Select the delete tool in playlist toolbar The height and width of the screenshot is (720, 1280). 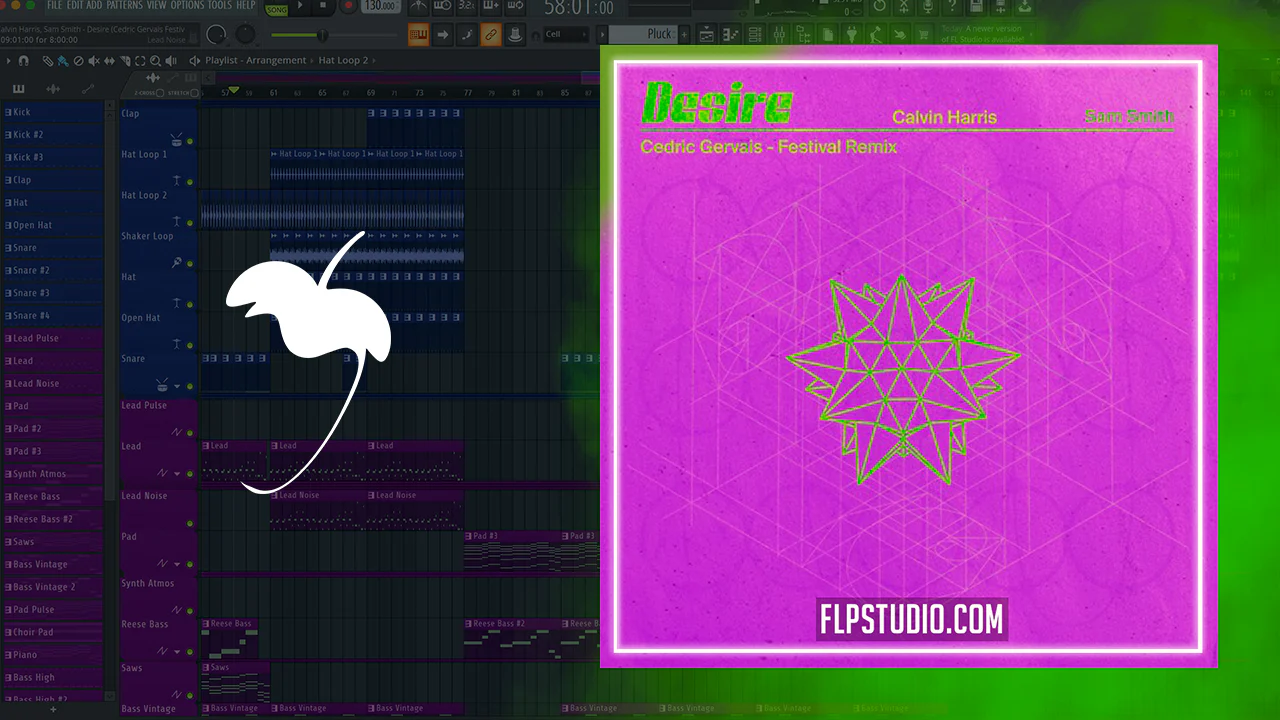click(79, 61)
